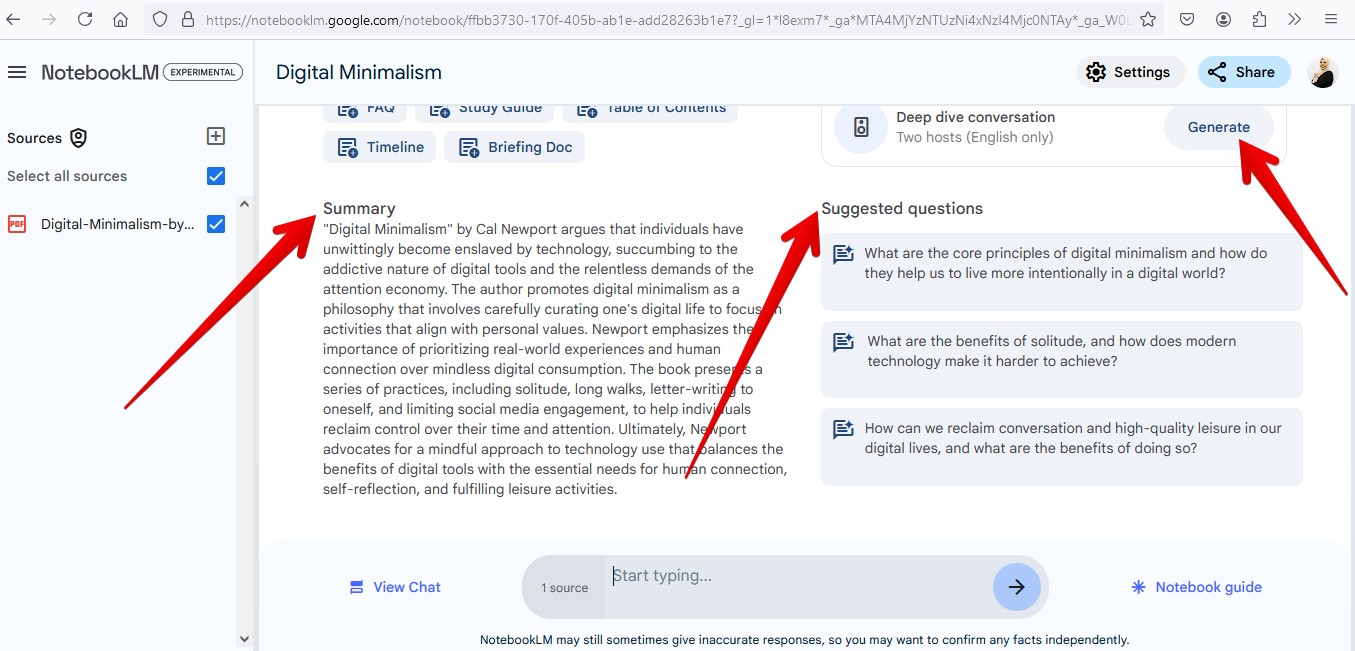
Task: Open the user profile avatar
Action: click(1322, 72)
